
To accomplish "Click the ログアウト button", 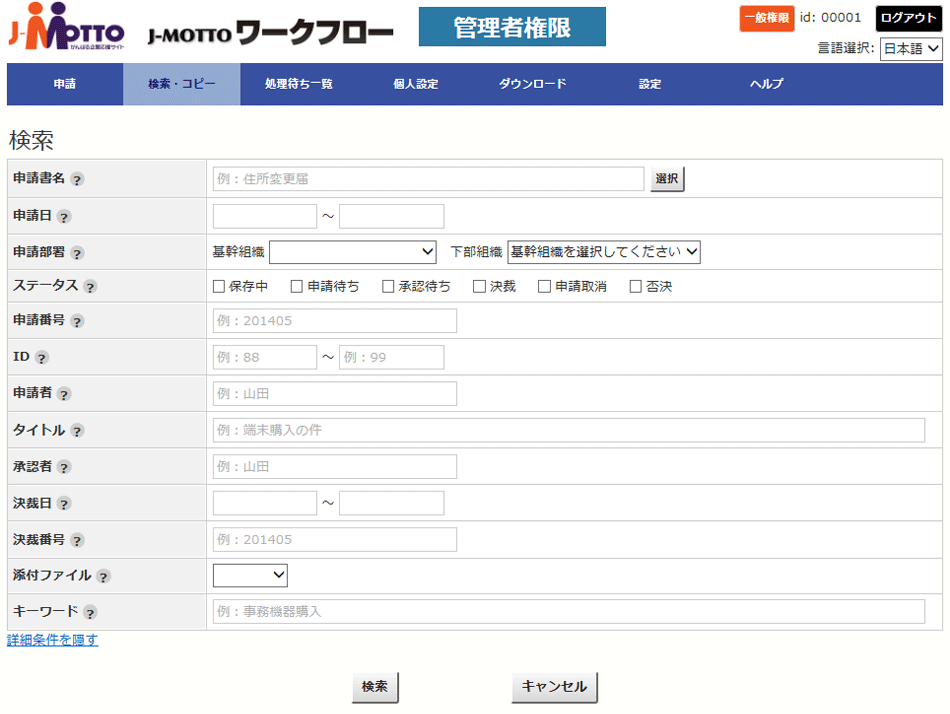I will [x=908, y=18].
